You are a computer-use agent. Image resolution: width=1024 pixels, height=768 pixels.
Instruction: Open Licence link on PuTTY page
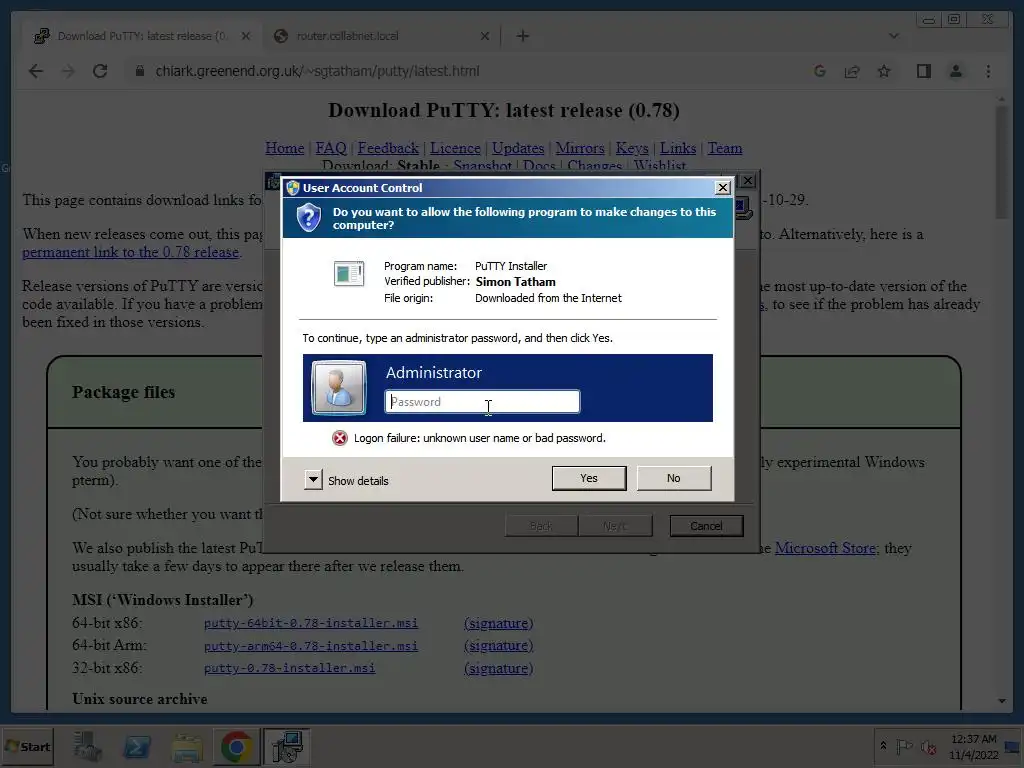click(x=455, y=148)
